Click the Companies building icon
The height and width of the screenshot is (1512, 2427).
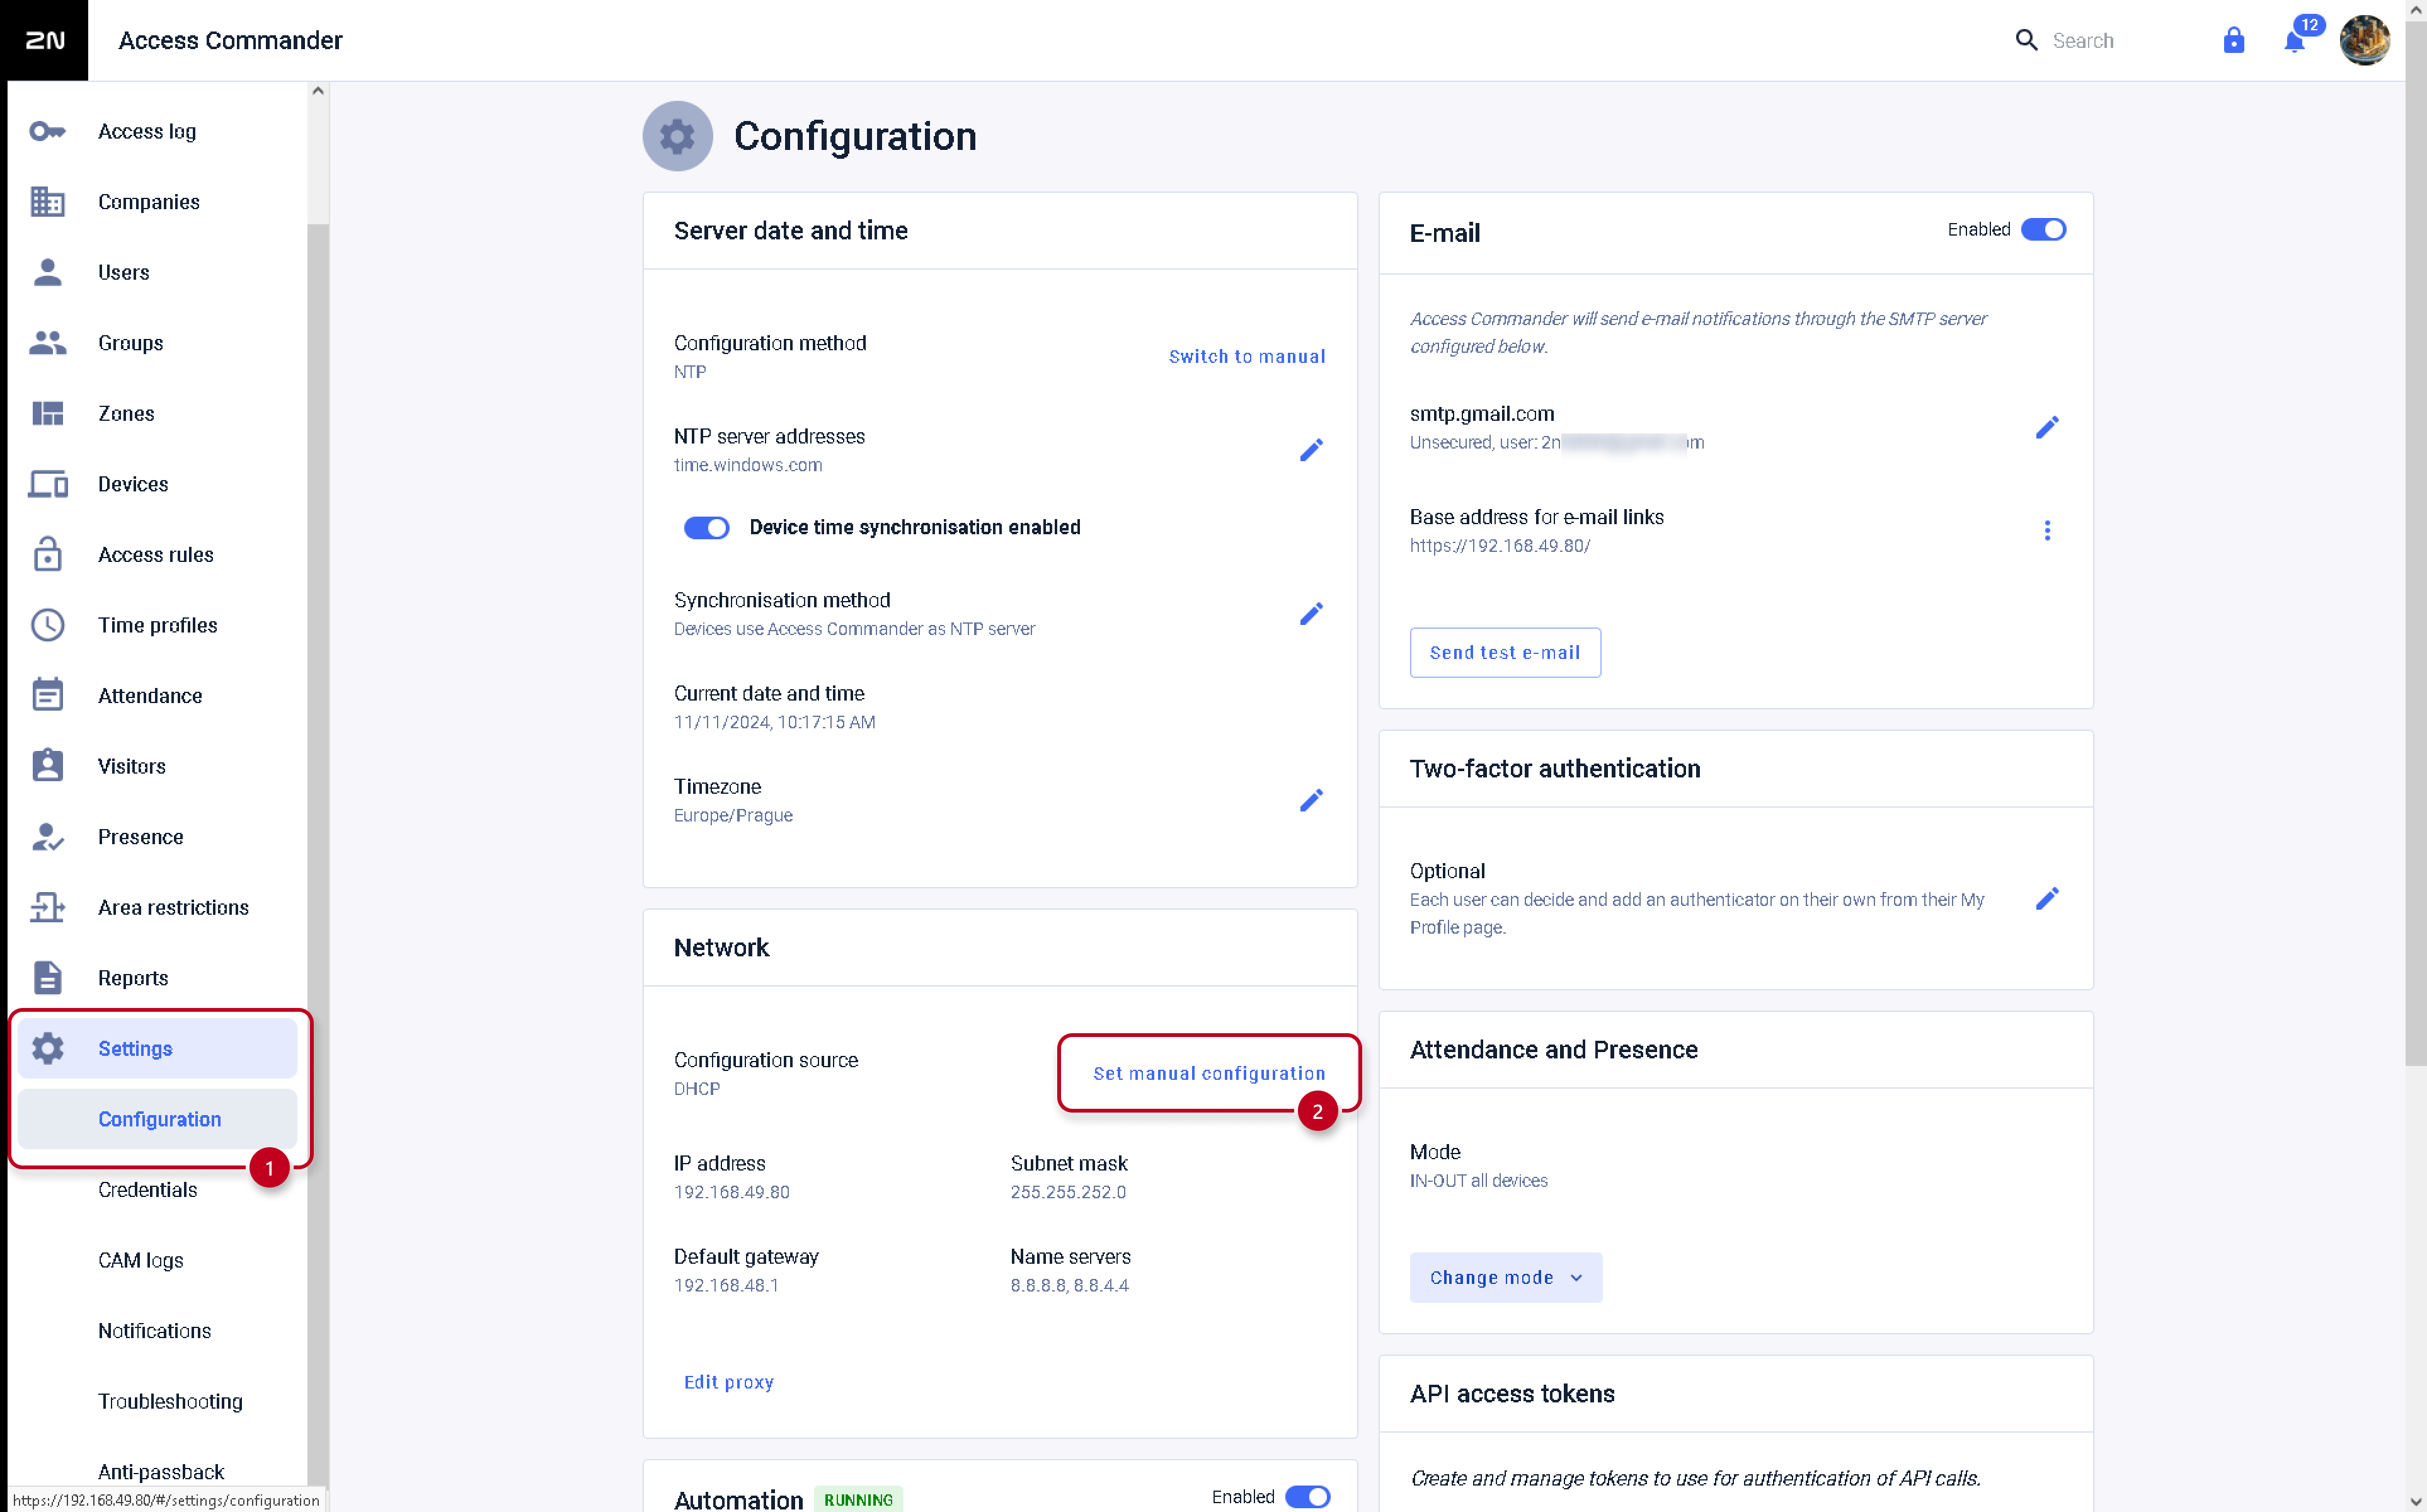coord(47,202)
